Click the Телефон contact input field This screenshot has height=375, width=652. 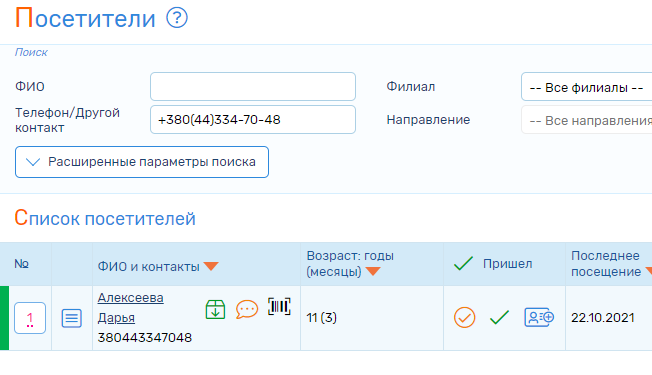253,120
